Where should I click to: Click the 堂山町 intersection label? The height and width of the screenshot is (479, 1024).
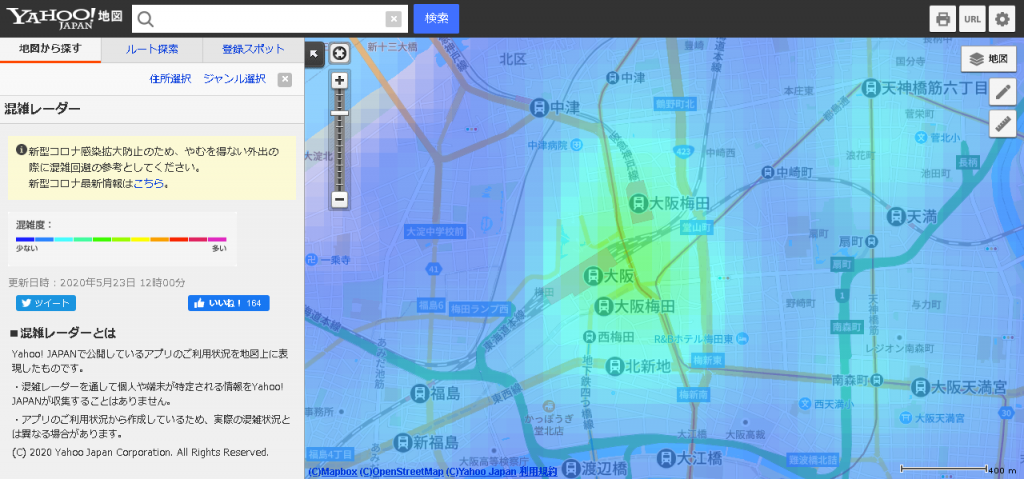coord(696,227)
